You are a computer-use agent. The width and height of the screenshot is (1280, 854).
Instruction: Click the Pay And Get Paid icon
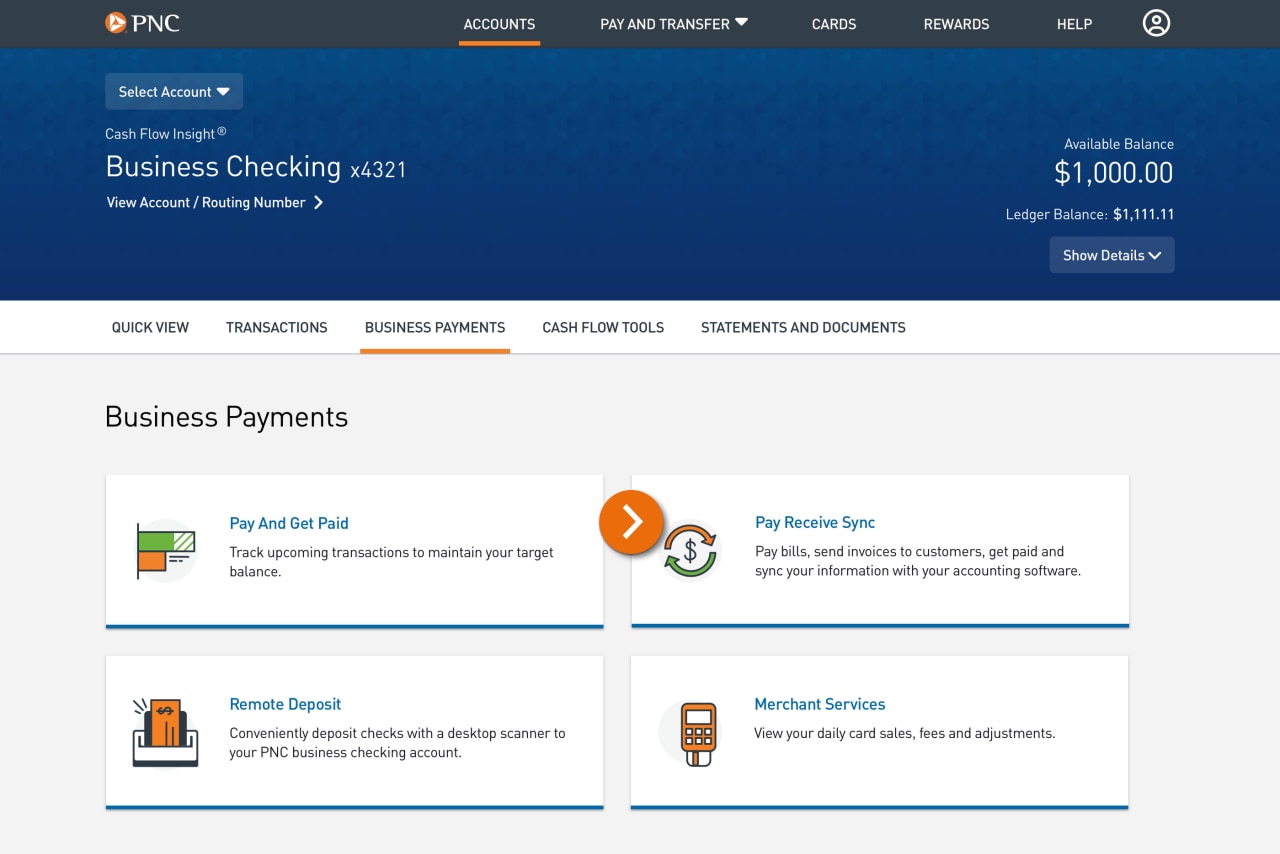click(x=164, y=549)
